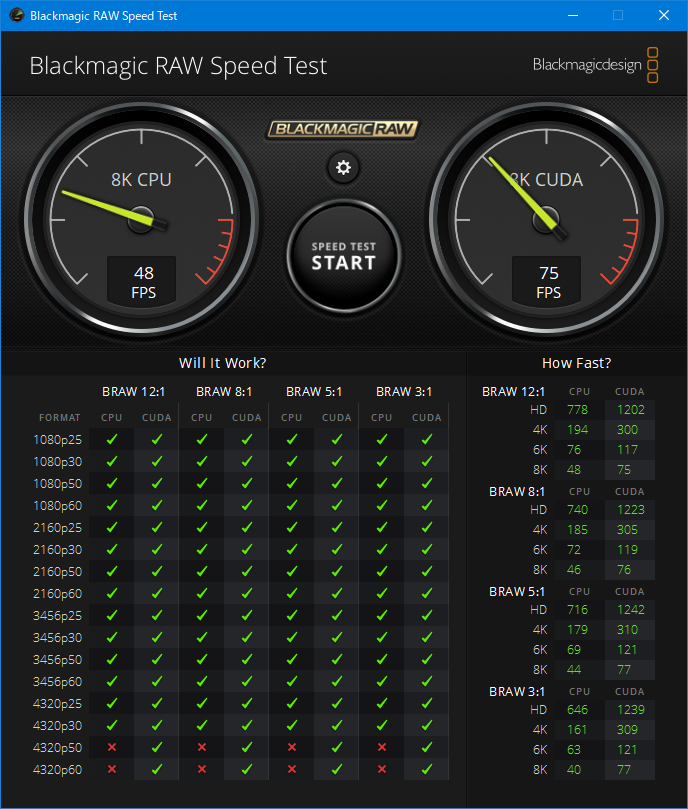Click BRAW 3:1 HD CUDA value 1239

631,709
